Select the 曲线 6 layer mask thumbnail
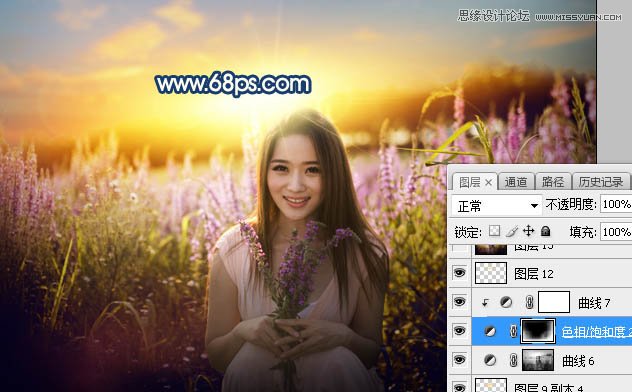This screenshot has width=632, height=392. (538, 360)
